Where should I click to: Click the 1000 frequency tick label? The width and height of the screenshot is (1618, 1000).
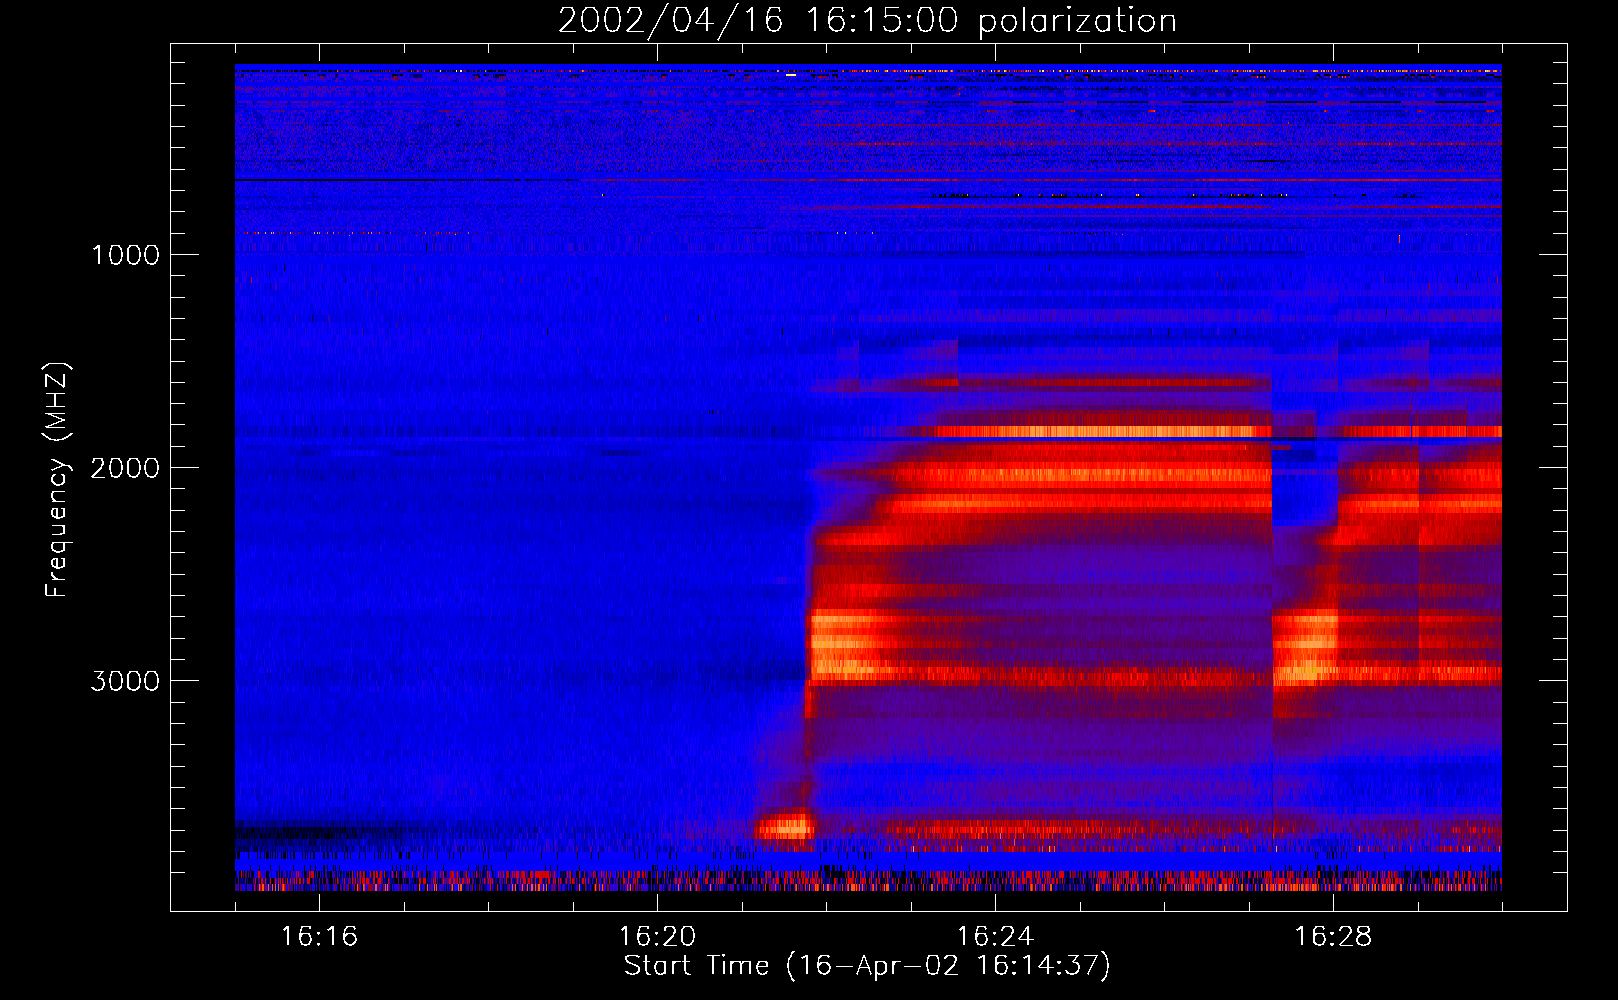[125, 255]
